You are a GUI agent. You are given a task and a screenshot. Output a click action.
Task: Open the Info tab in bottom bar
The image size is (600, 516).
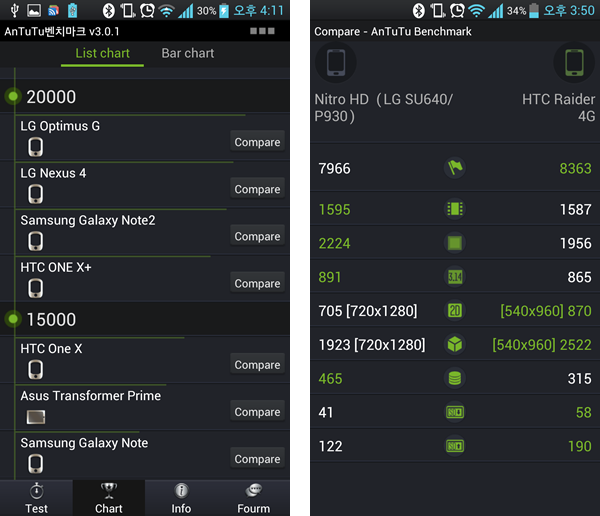(181, 498)
